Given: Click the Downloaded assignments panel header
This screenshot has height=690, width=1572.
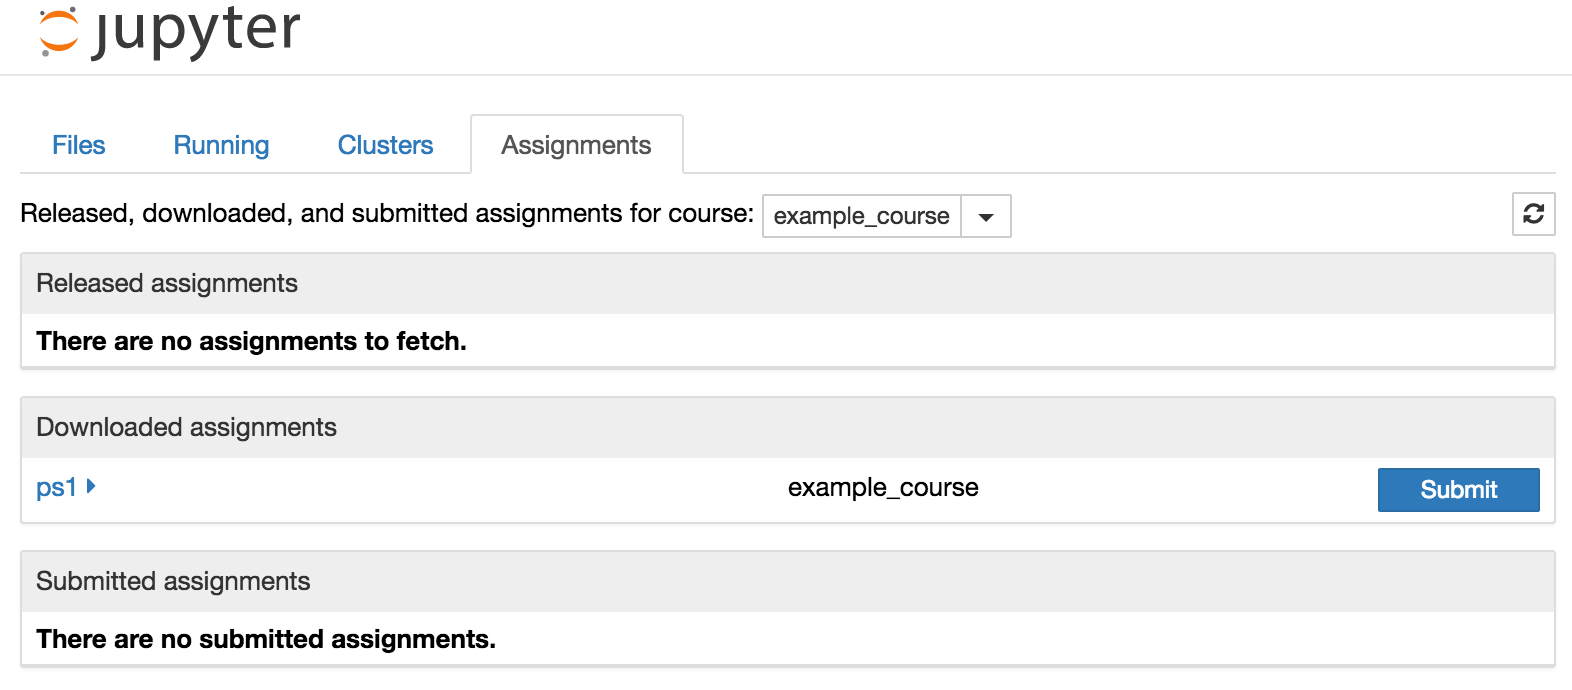Looking at the screenshot, I should (186, 428).
